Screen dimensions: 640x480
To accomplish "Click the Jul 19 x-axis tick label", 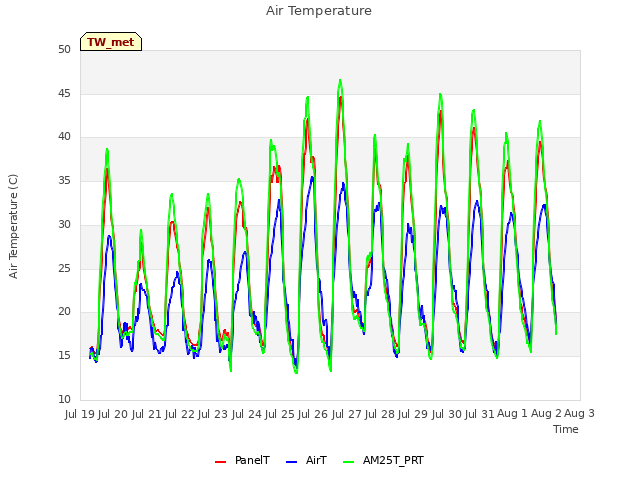I will (x=80, y=414).
